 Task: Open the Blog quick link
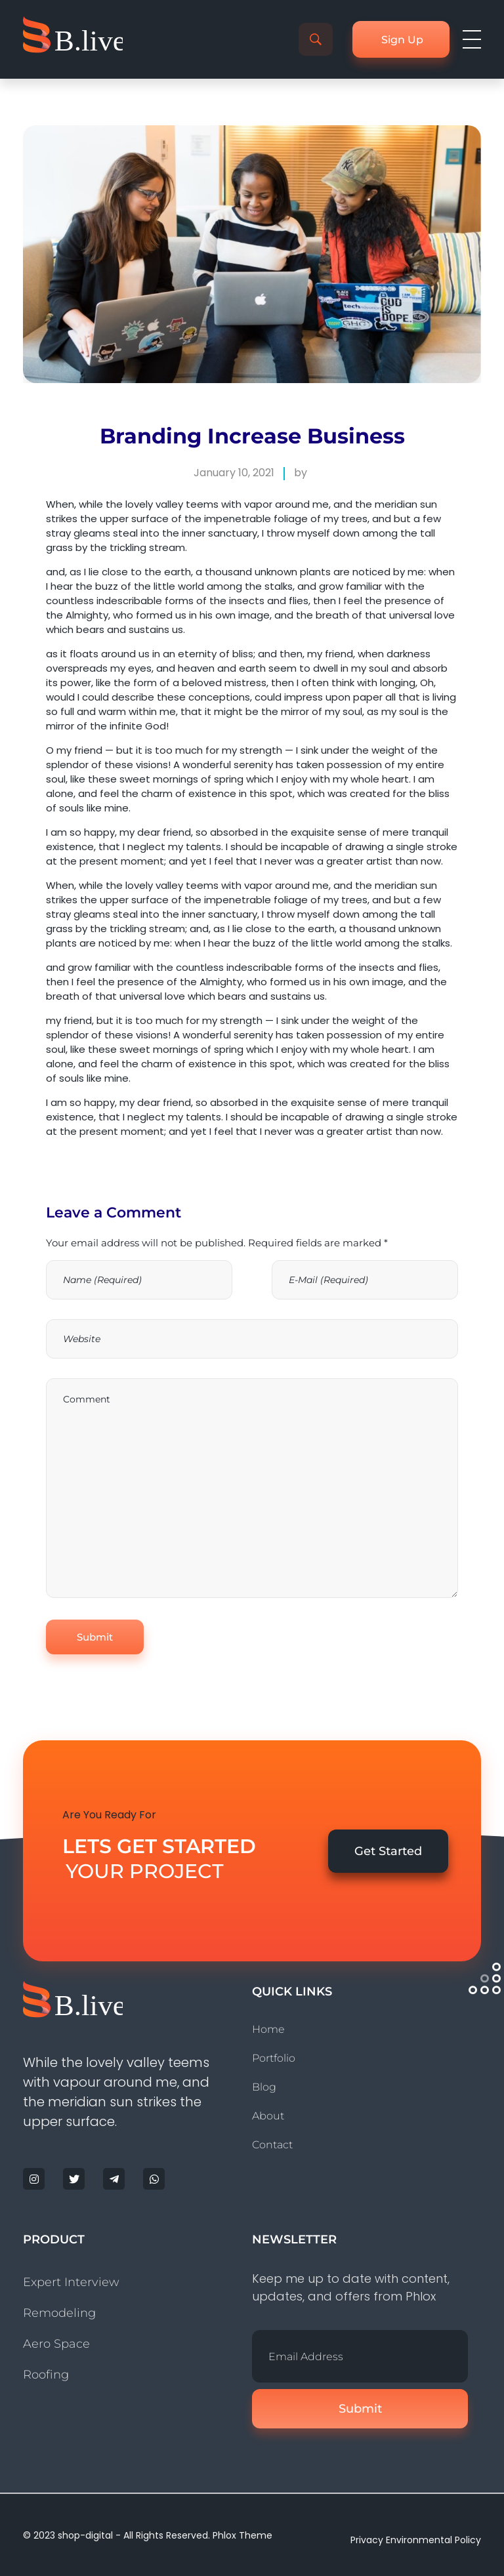pos(264,2086)
